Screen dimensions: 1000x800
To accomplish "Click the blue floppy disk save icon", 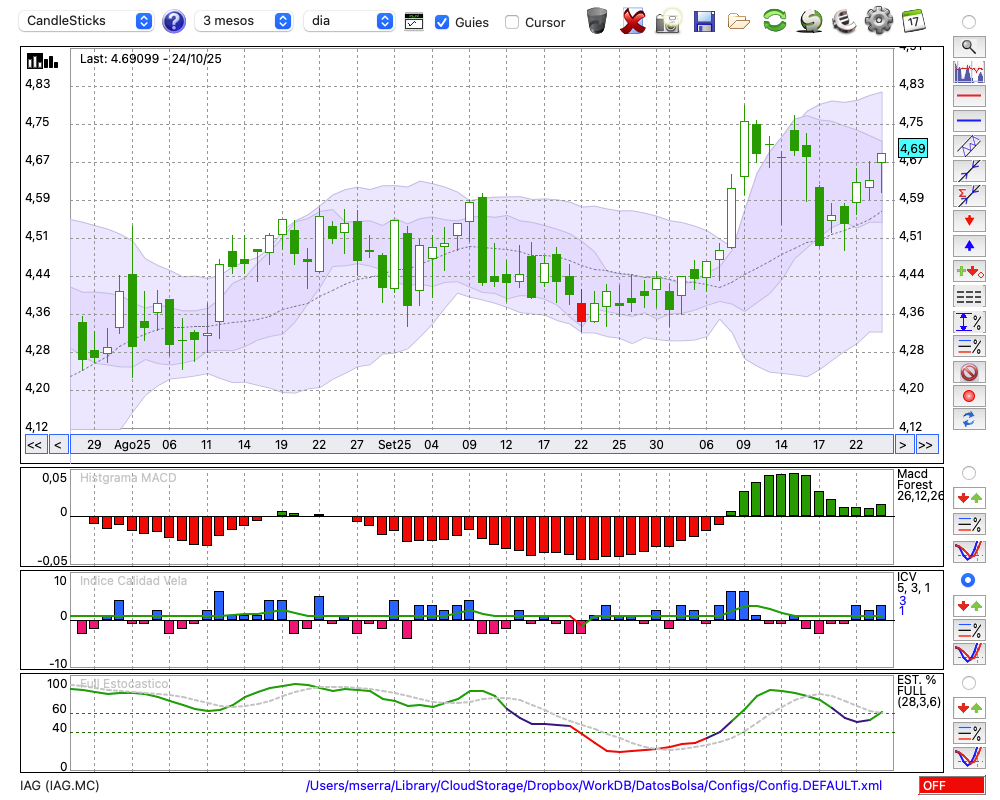I will point(704,20).
